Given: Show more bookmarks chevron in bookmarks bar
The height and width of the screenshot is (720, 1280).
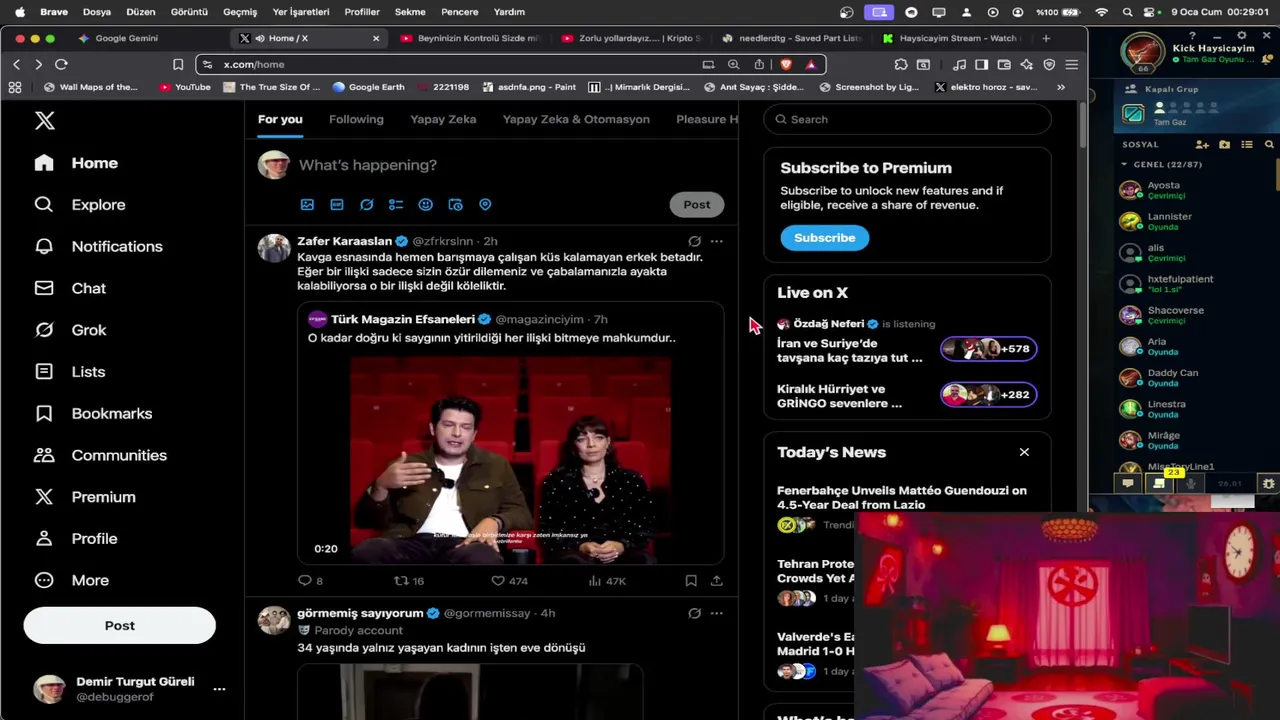Looking at the screenshot, I should 1061,87.
